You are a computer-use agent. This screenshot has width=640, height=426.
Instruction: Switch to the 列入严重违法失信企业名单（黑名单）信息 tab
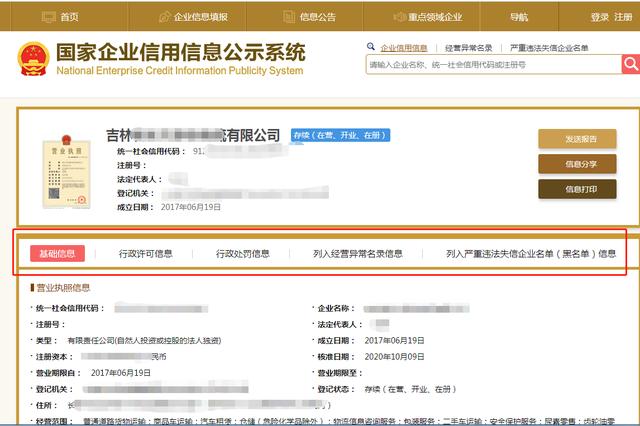pos(531,254)
